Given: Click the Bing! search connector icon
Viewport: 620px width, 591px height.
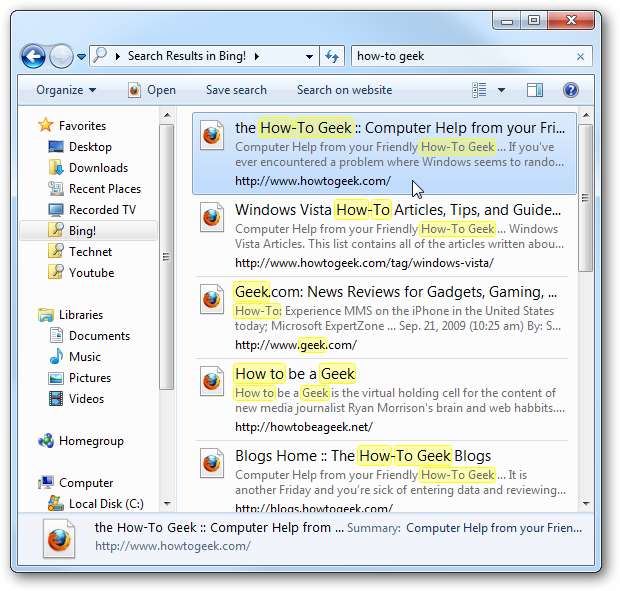Looking at the screenshot, I should (x=56, y=230).
